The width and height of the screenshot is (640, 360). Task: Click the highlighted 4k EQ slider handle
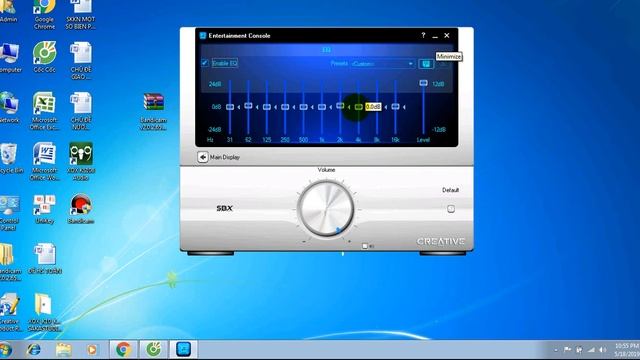pyautogui.click(x=358, y=107)
